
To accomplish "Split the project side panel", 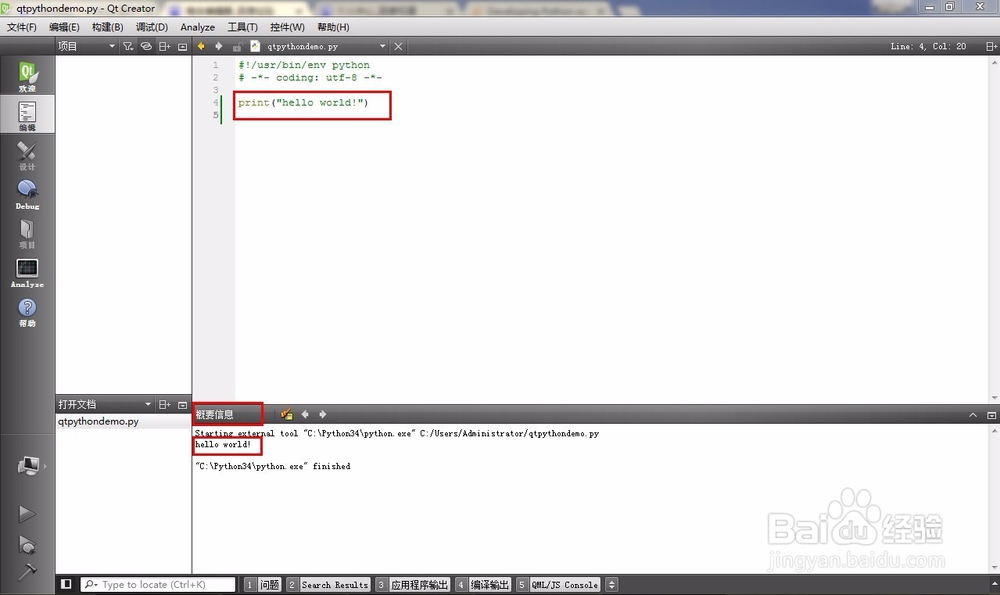I will pyautogui.click(x=165, y=46).
